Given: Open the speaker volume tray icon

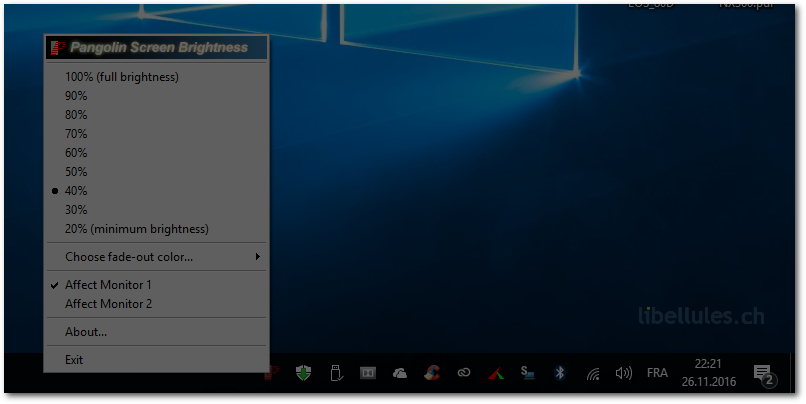Looking at the screenshot, I should coord(624,373).
